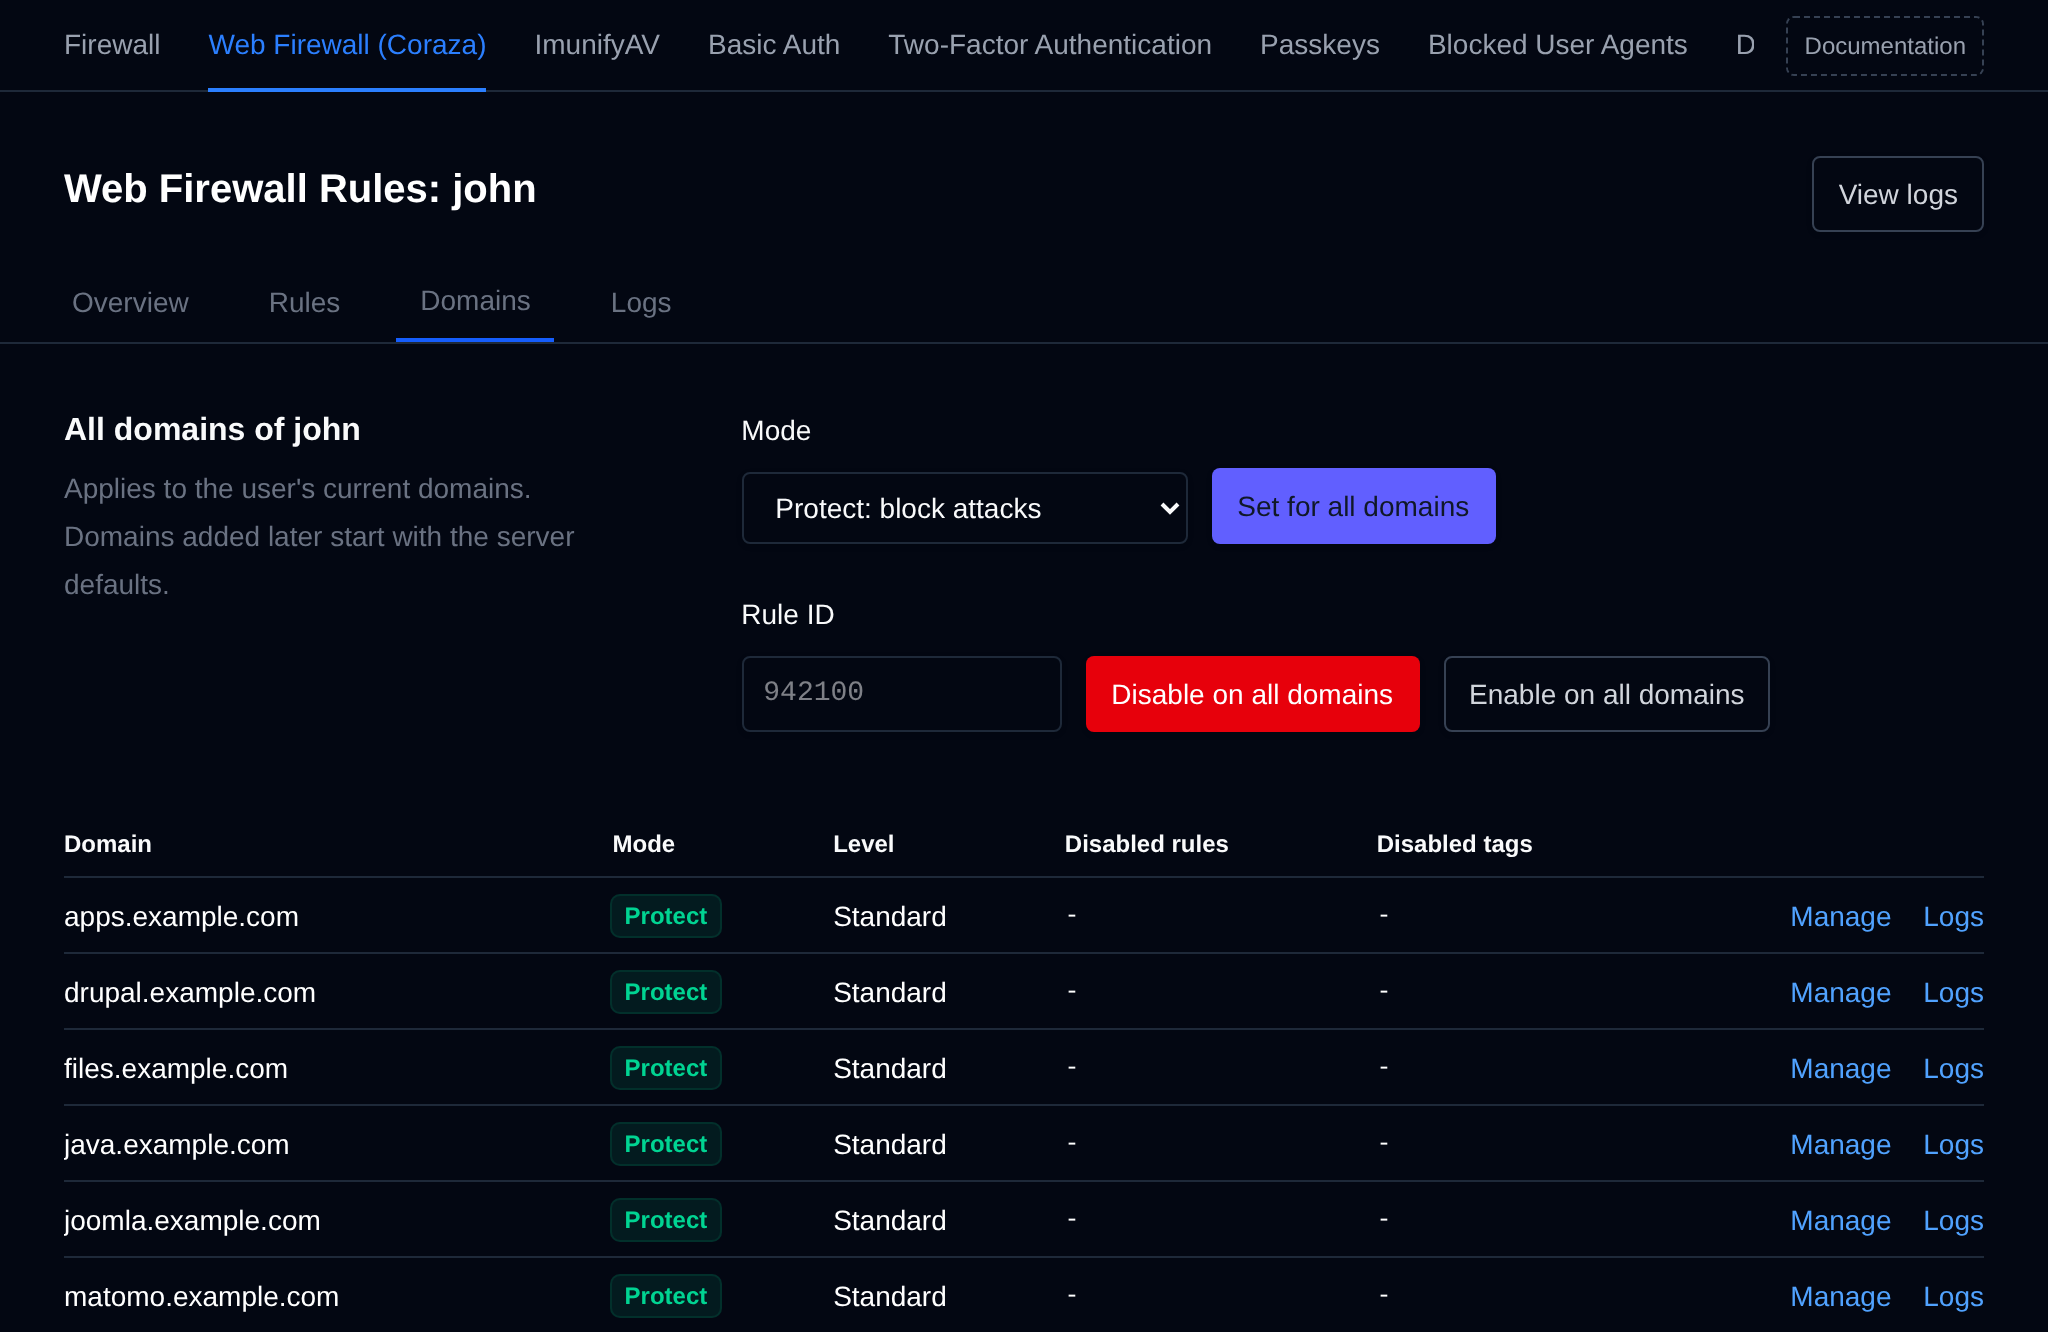Click the Protect badge for matomo.example.com
Viewport: 2048px width, 1332px height.
pos(666,1296)
